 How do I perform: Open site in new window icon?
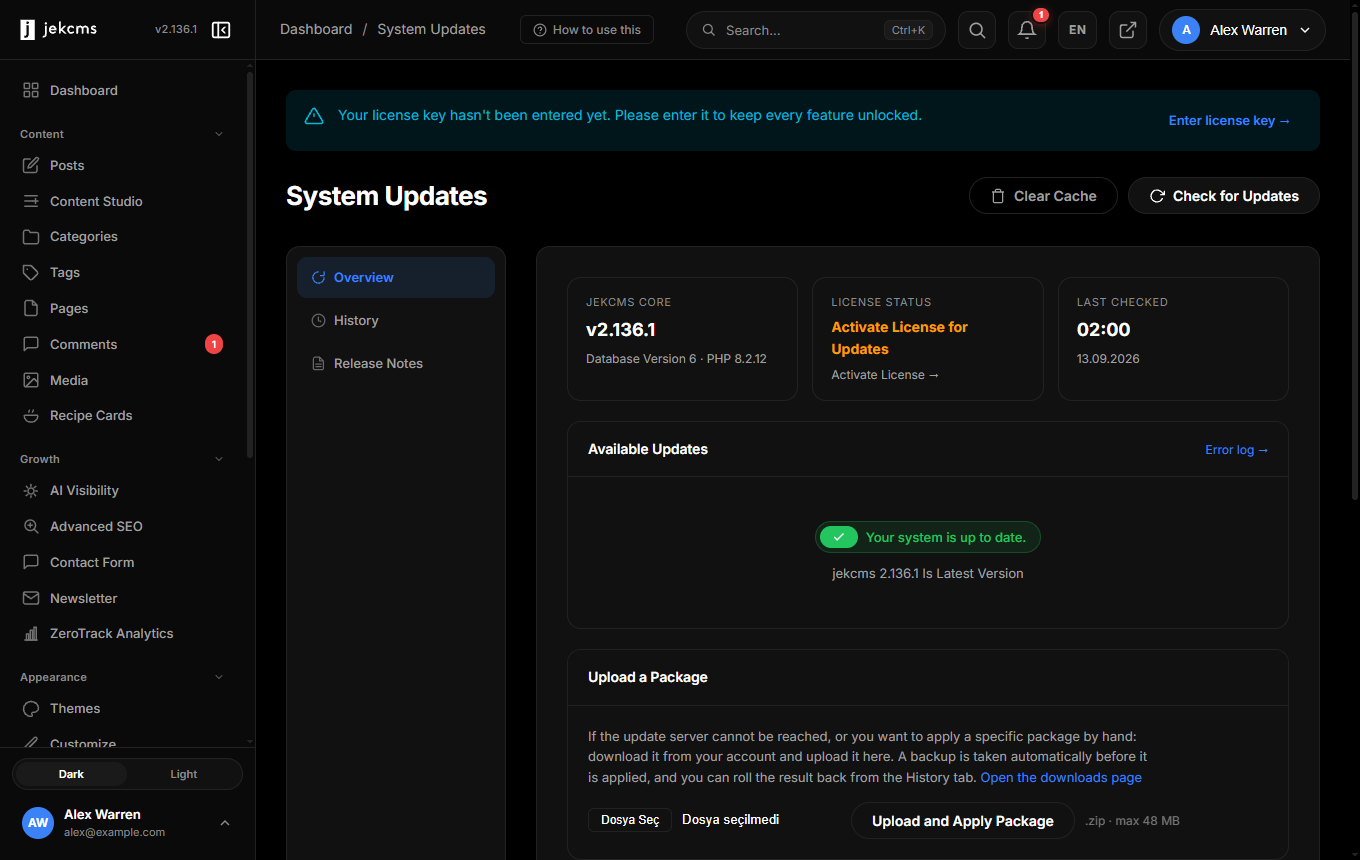(x=1127, y=30)
